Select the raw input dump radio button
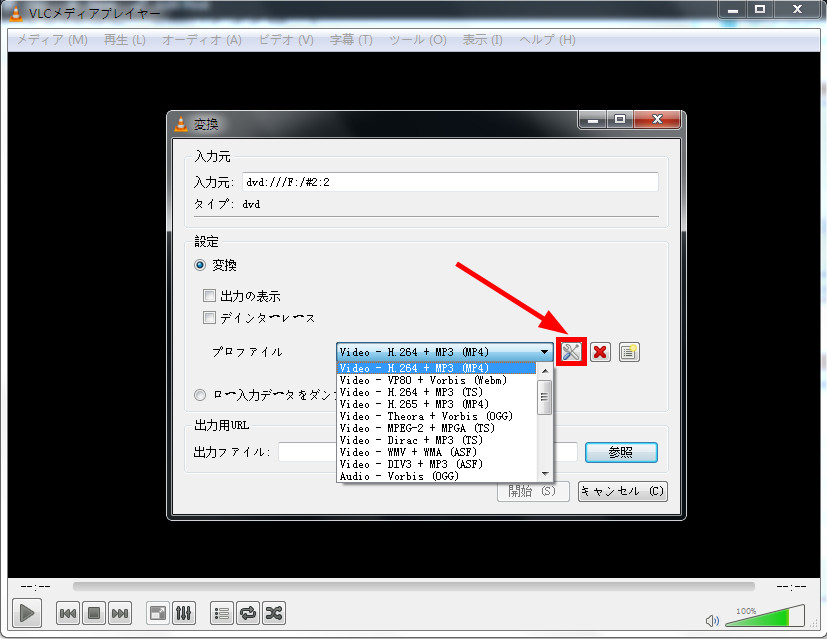Image resolution: width=827 pixels, height=639 pixels. pos(200,395)
